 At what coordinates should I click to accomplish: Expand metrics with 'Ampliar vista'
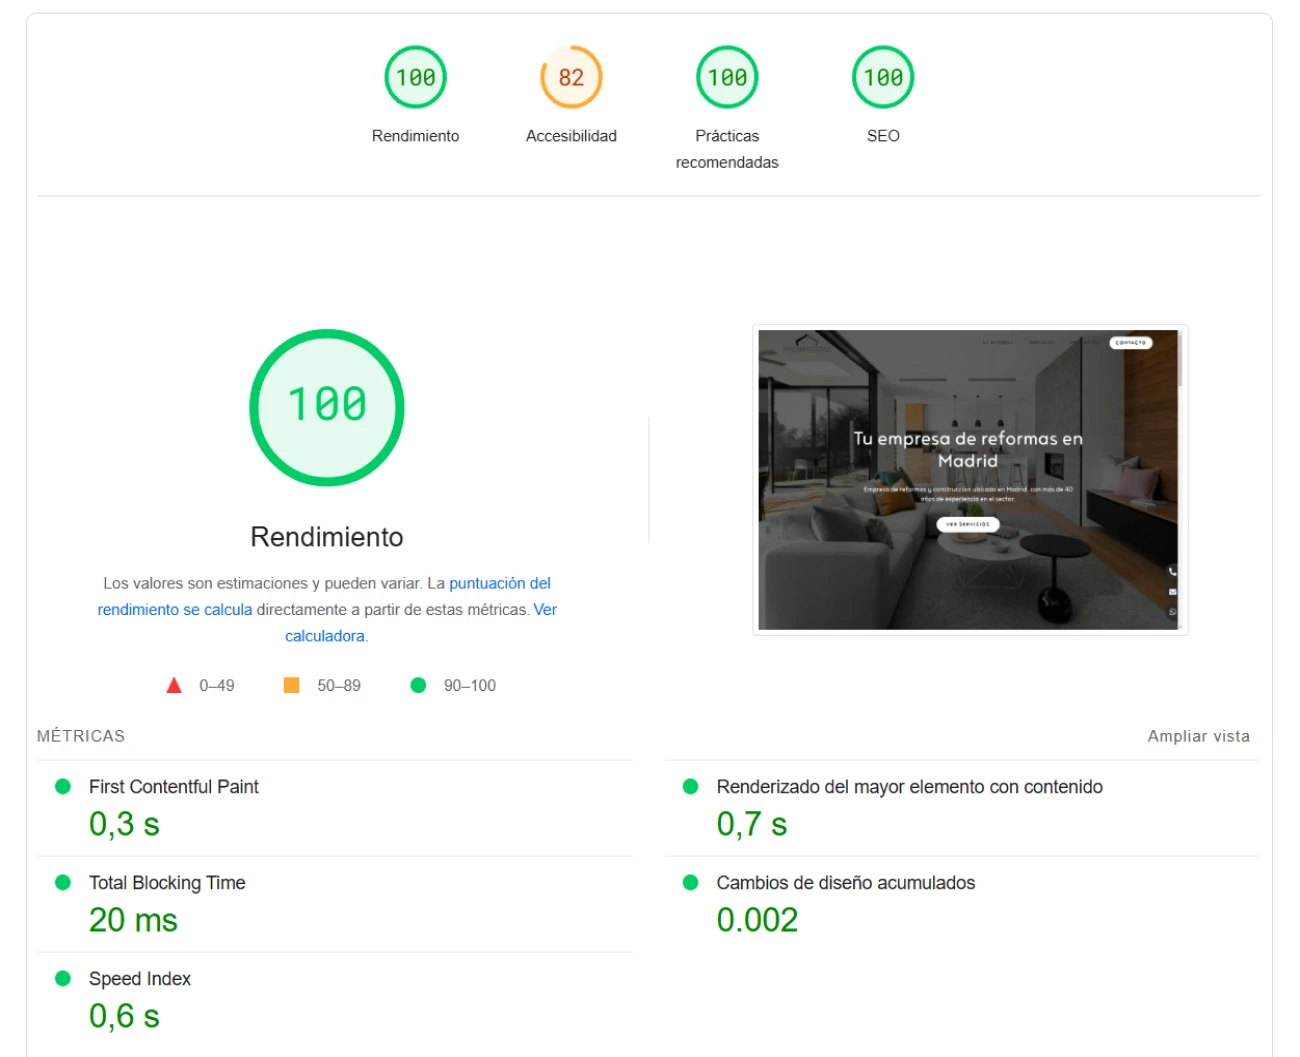click(x=1198, y=736)
